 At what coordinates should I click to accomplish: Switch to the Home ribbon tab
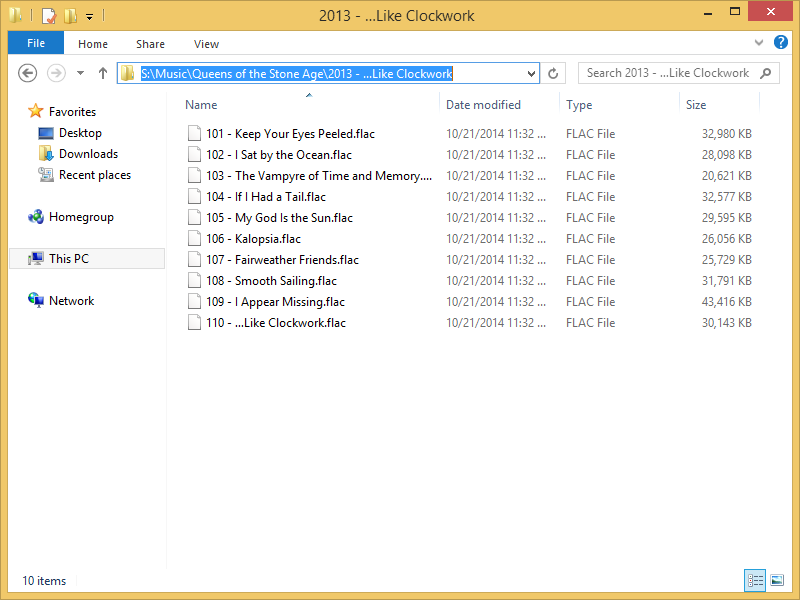(93, 44)
